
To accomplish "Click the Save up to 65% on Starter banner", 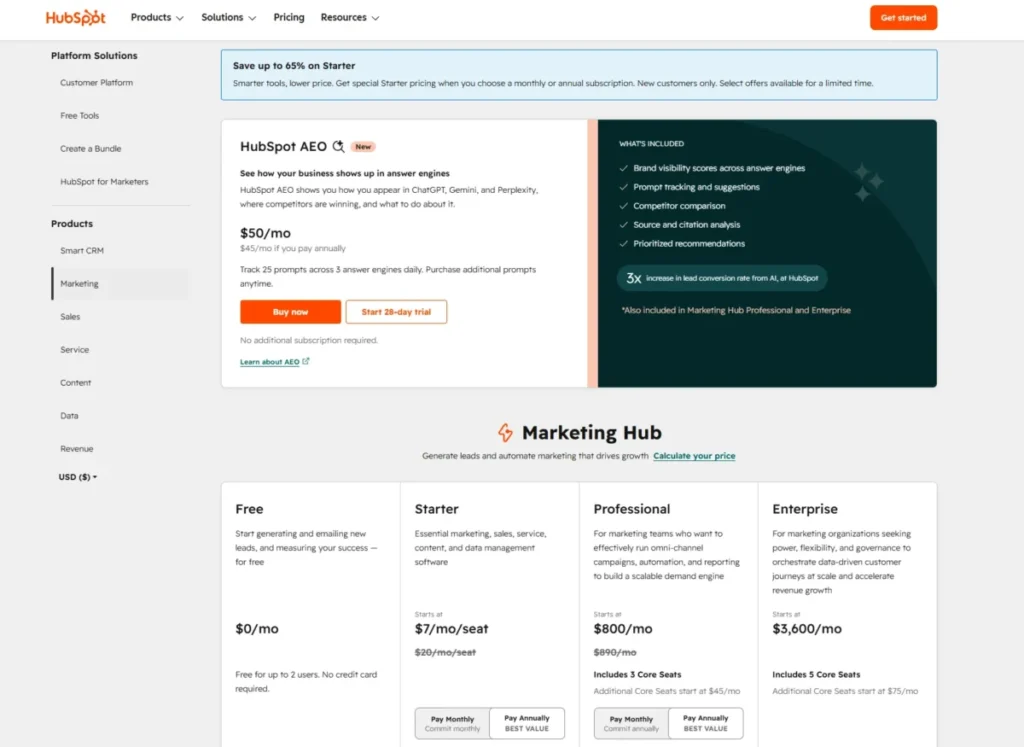I will pos(579,74).
